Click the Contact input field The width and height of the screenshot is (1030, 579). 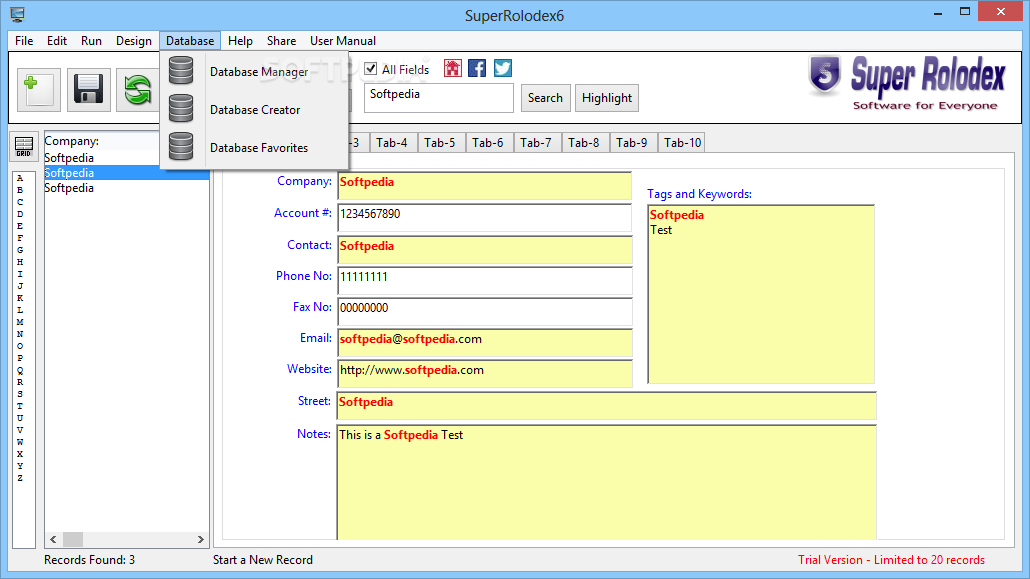485,250
